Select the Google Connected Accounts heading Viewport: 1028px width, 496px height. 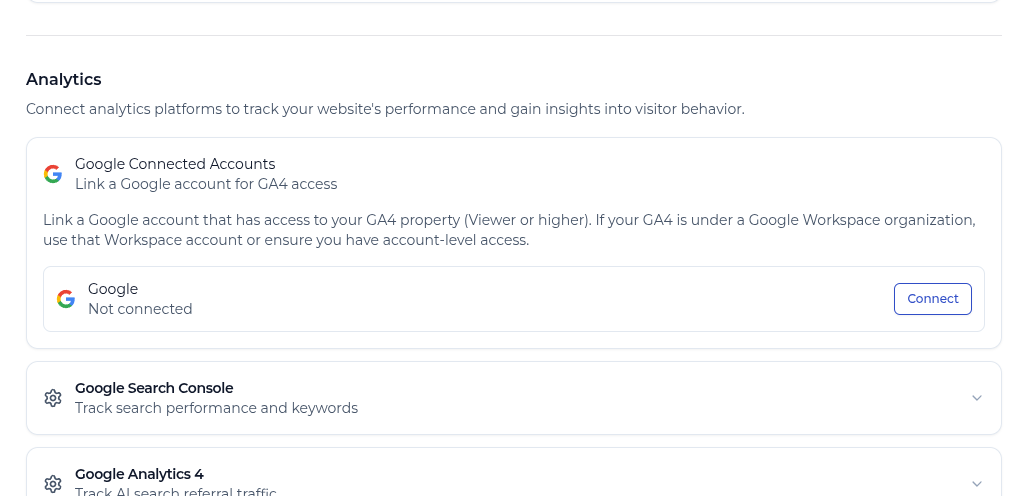tap(175, 164)
